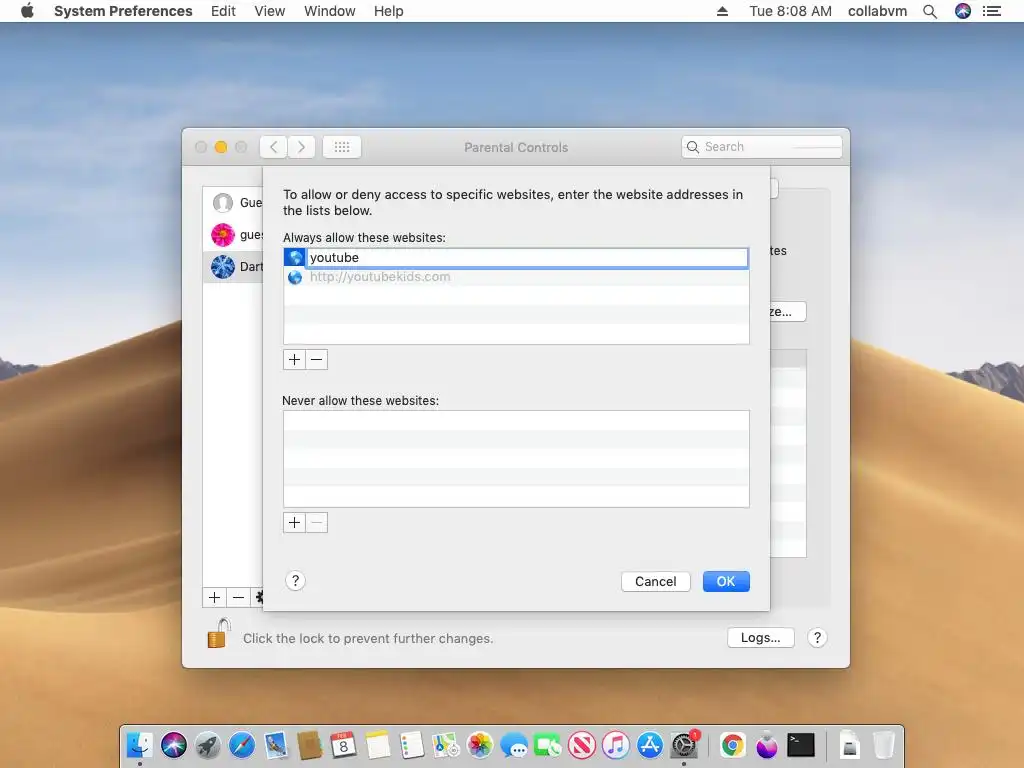Screen dimensions: 1024x768
Task: Click the menu bar clock Tue 8:08 AM
Action: click(x=790, y=11)
